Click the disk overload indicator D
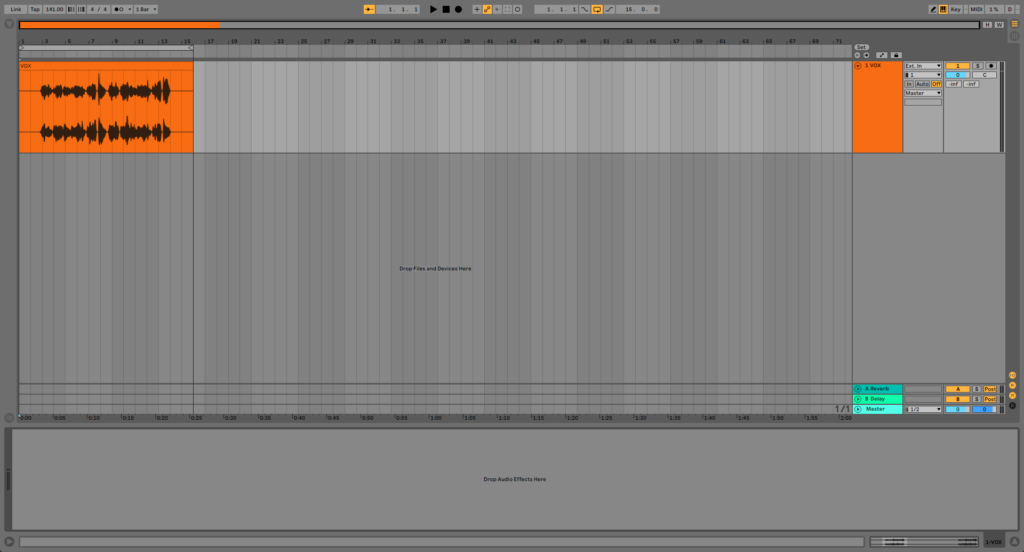 1009,9
